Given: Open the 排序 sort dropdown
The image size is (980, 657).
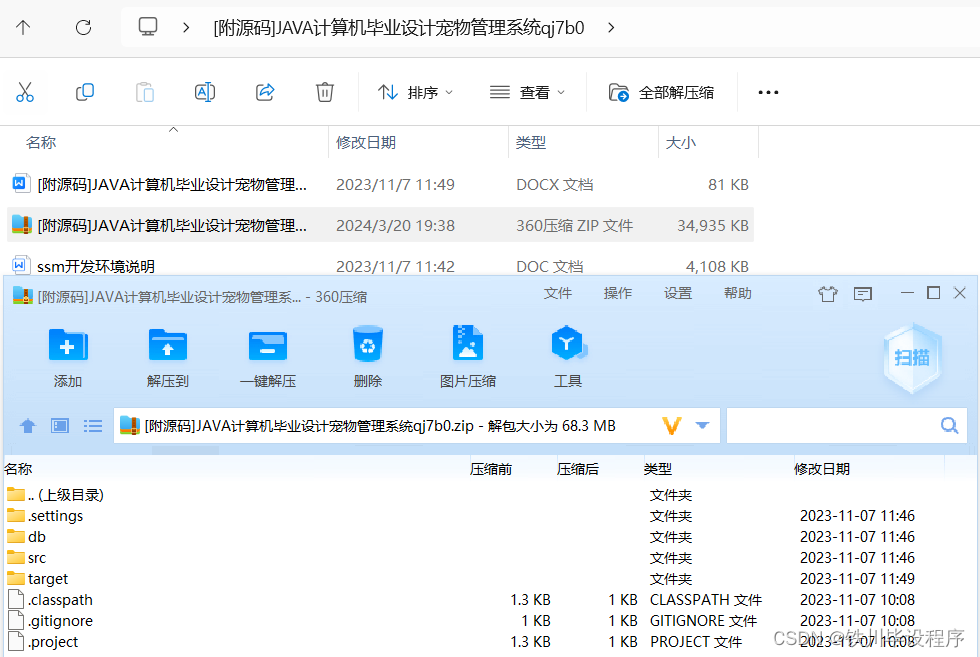Looking at the screenshot, I should pos(417,92).
